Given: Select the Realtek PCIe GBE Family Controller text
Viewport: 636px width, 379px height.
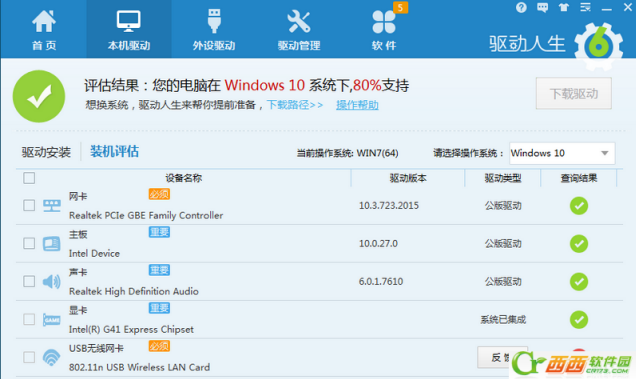Looking at the screenshot, I should (146, 215).
